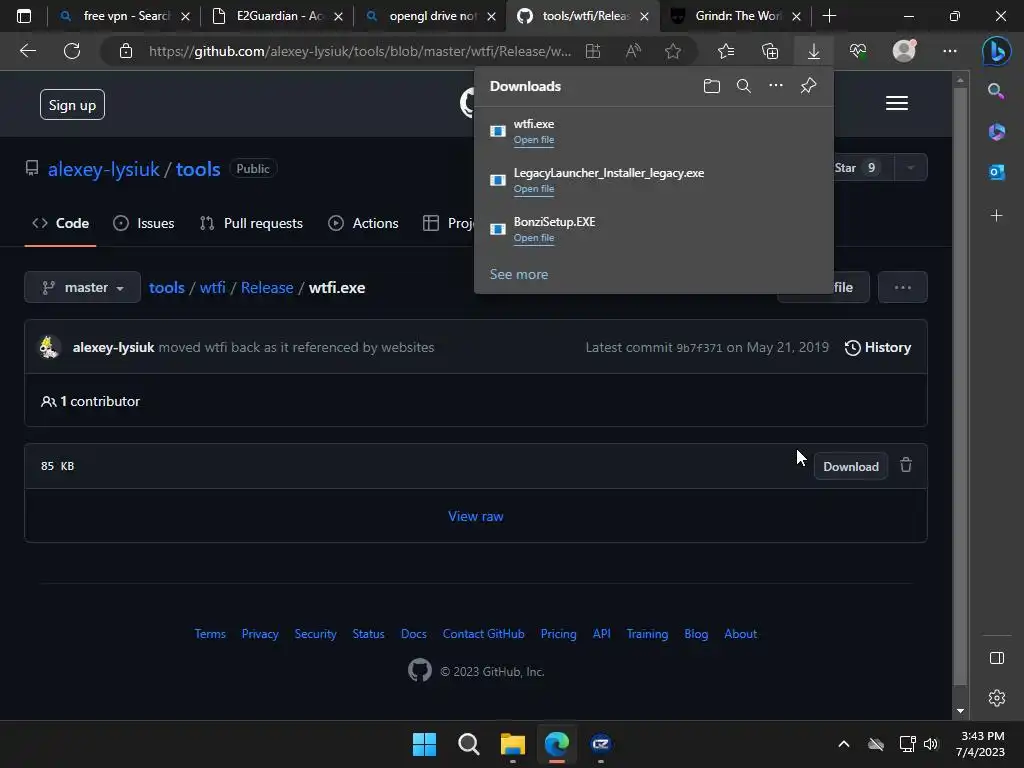Click the browser back arrow

[27, 51]
